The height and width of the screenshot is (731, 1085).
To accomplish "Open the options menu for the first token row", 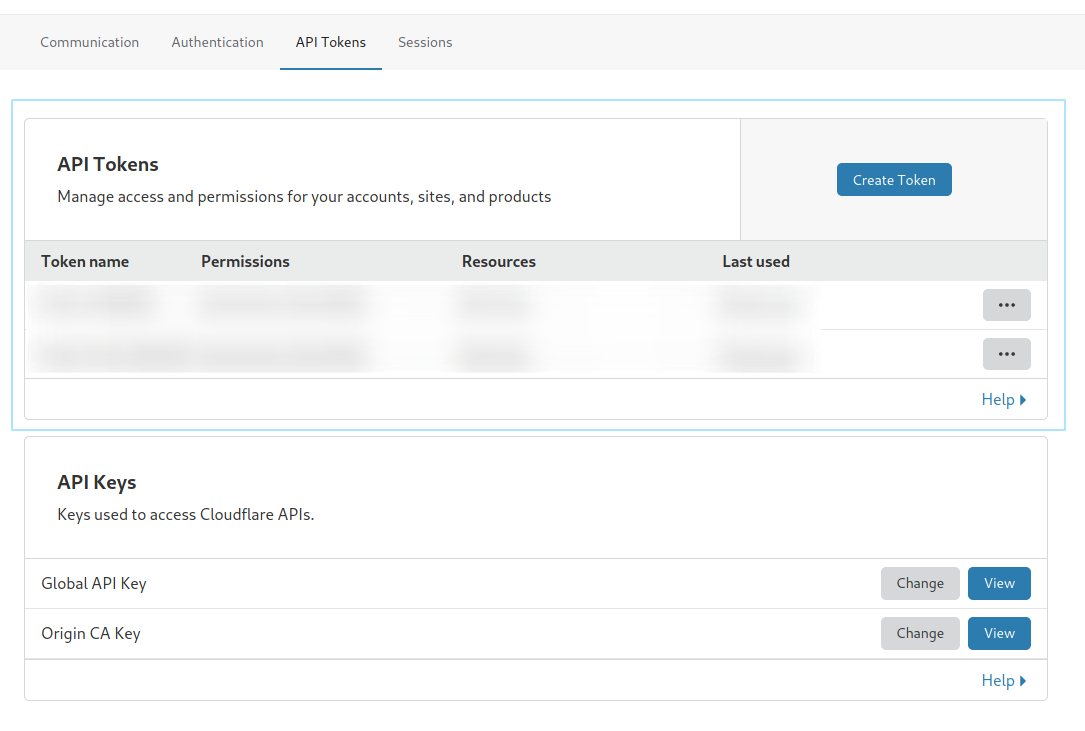I will [x=1007, y=305].
